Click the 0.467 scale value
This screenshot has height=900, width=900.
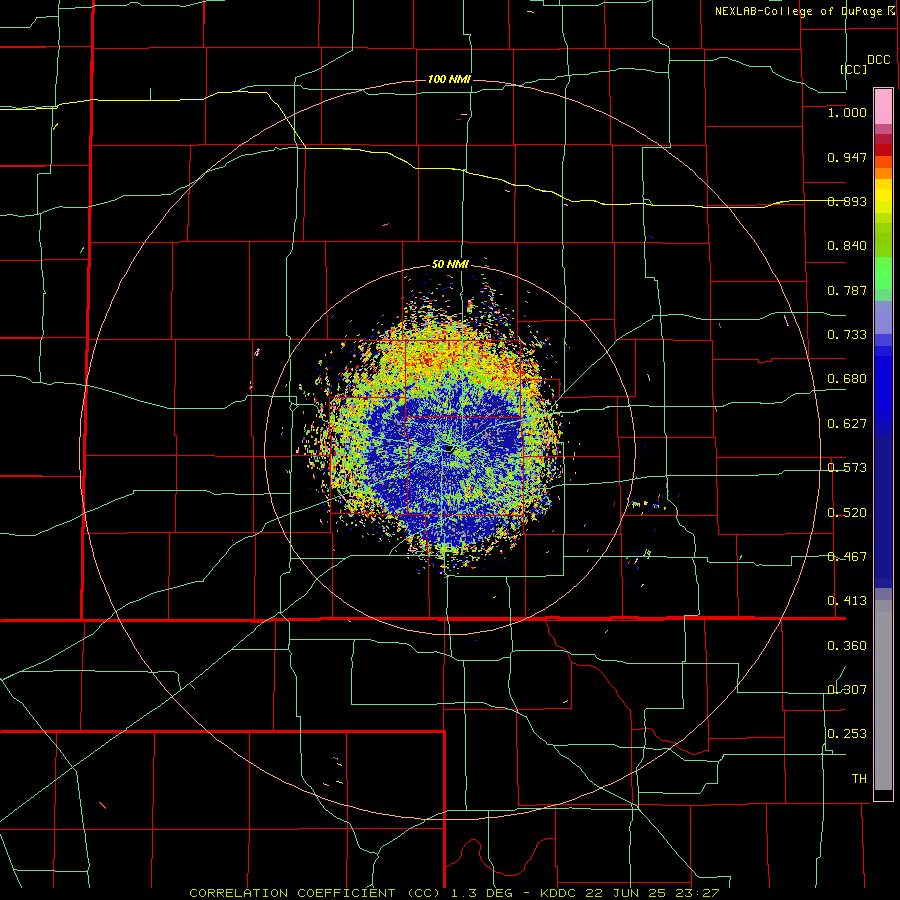pyautogui.click(x=847, y=557)
